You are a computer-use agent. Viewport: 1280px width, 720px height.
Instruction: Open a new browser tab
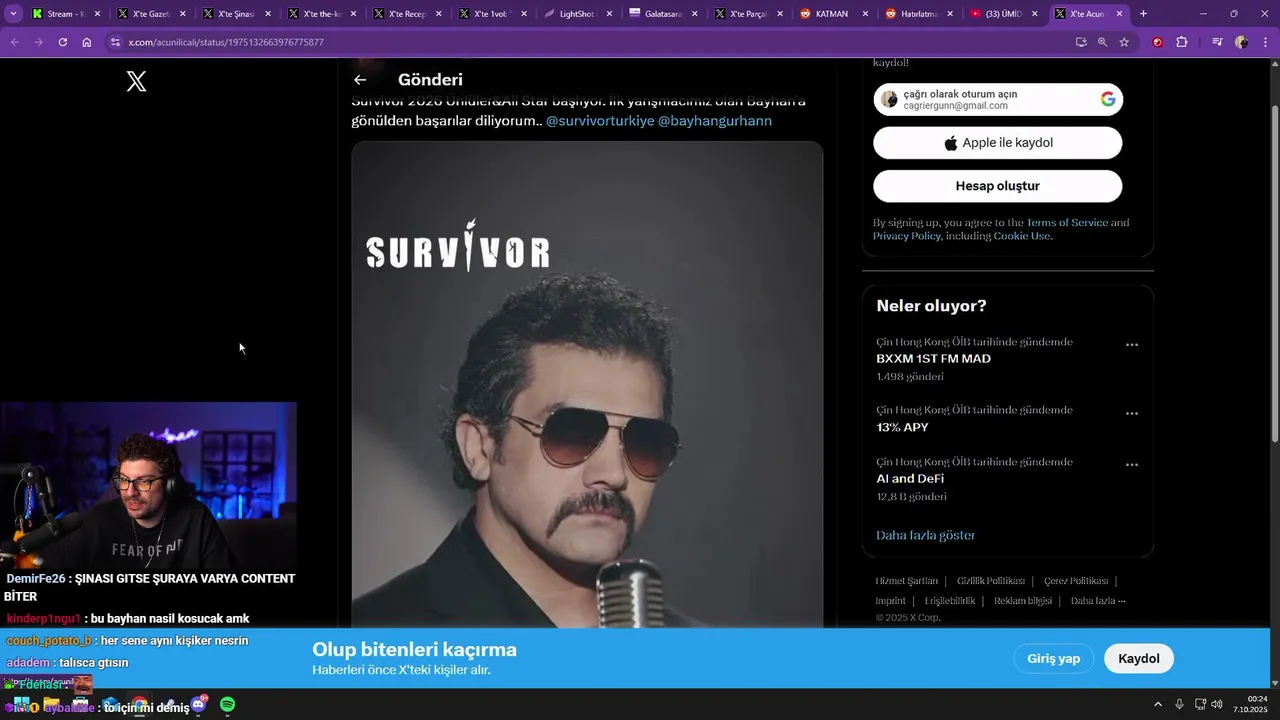(x=1143, y=14)
